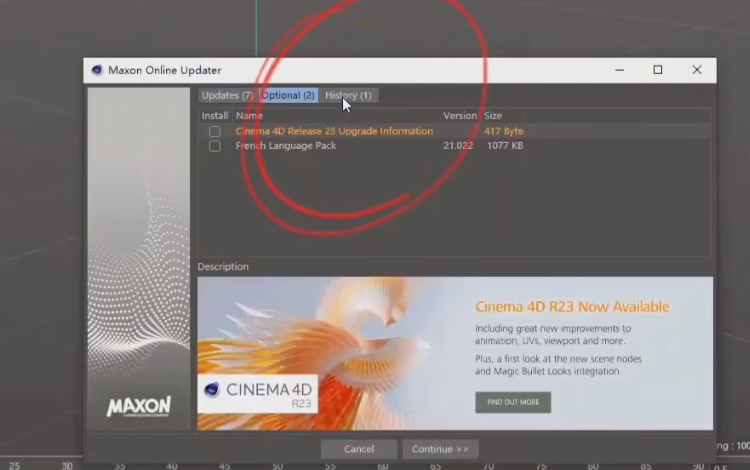
Task: Close the Maxon Online Updater window
Action: [697, 70]
